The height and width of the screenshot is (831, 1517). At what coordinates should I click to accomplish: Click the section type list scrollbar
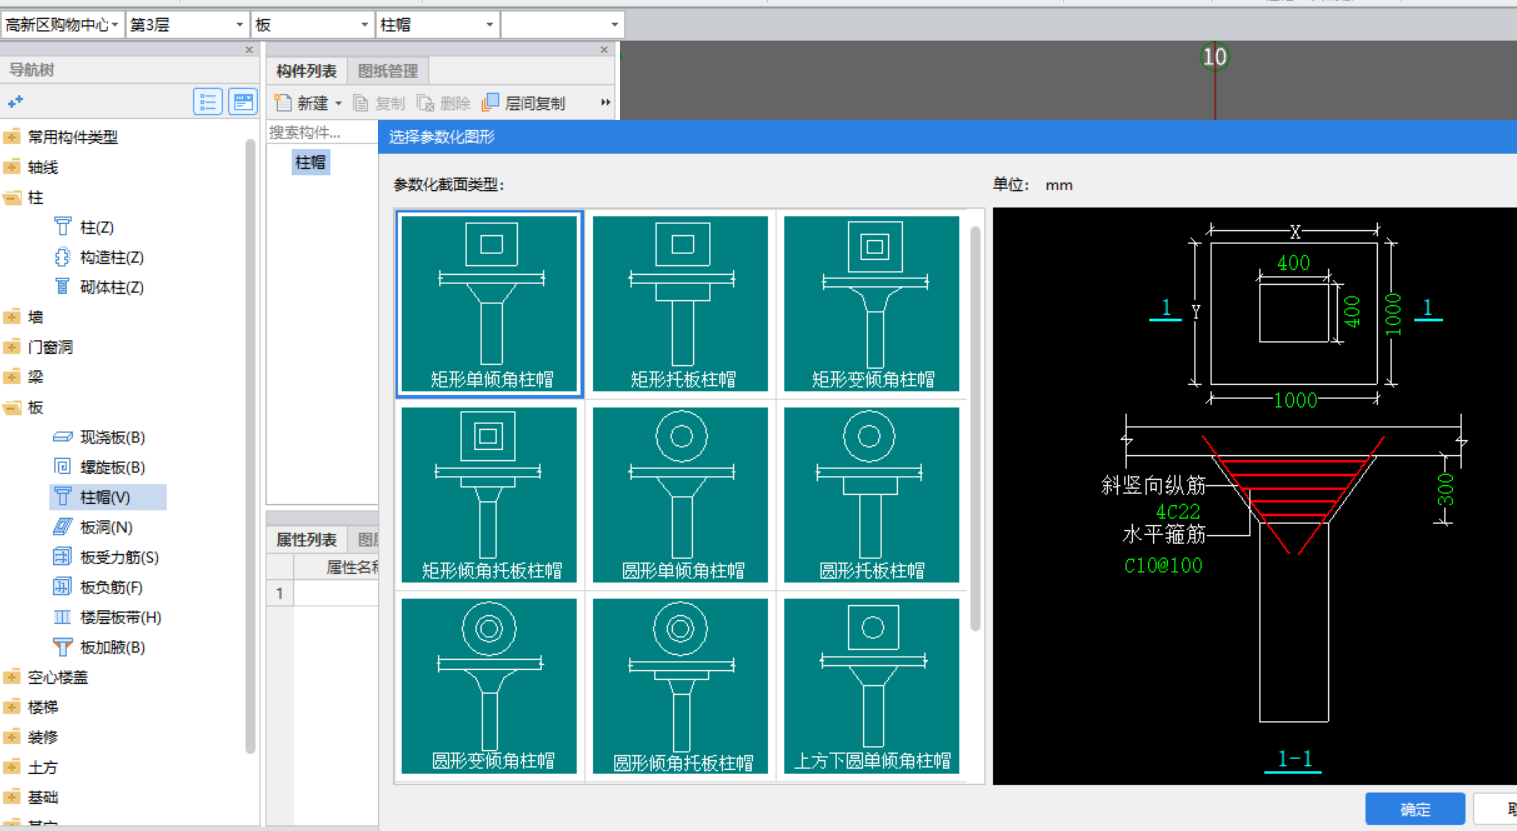click(975, 428)
